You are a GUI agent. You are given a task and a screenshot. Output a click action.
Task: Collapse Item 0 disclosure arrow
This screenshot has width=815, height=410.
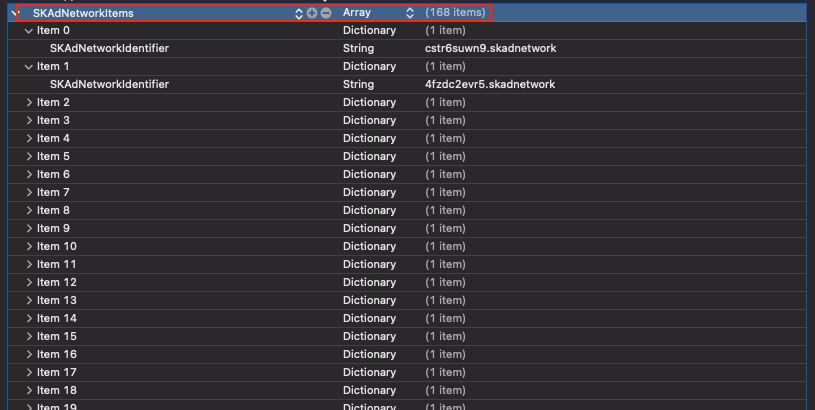click(x=28, y=31)
